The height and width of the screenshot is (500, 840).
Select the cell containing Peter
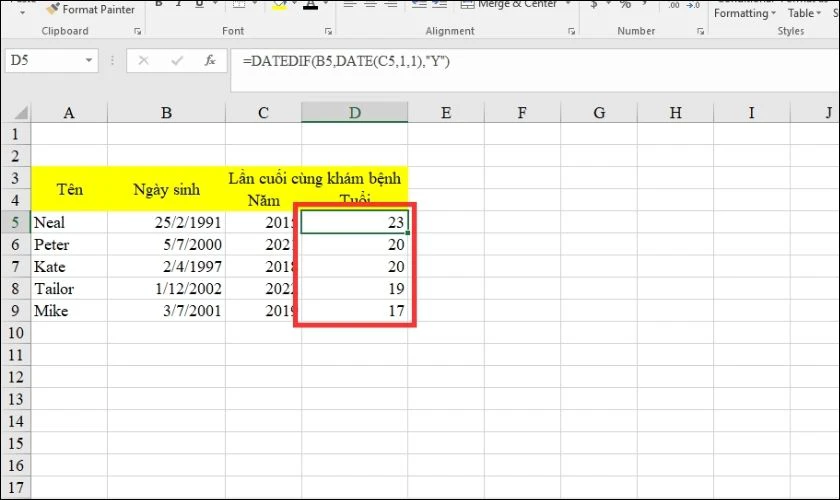pyautogui.click(x=69, y=244)
